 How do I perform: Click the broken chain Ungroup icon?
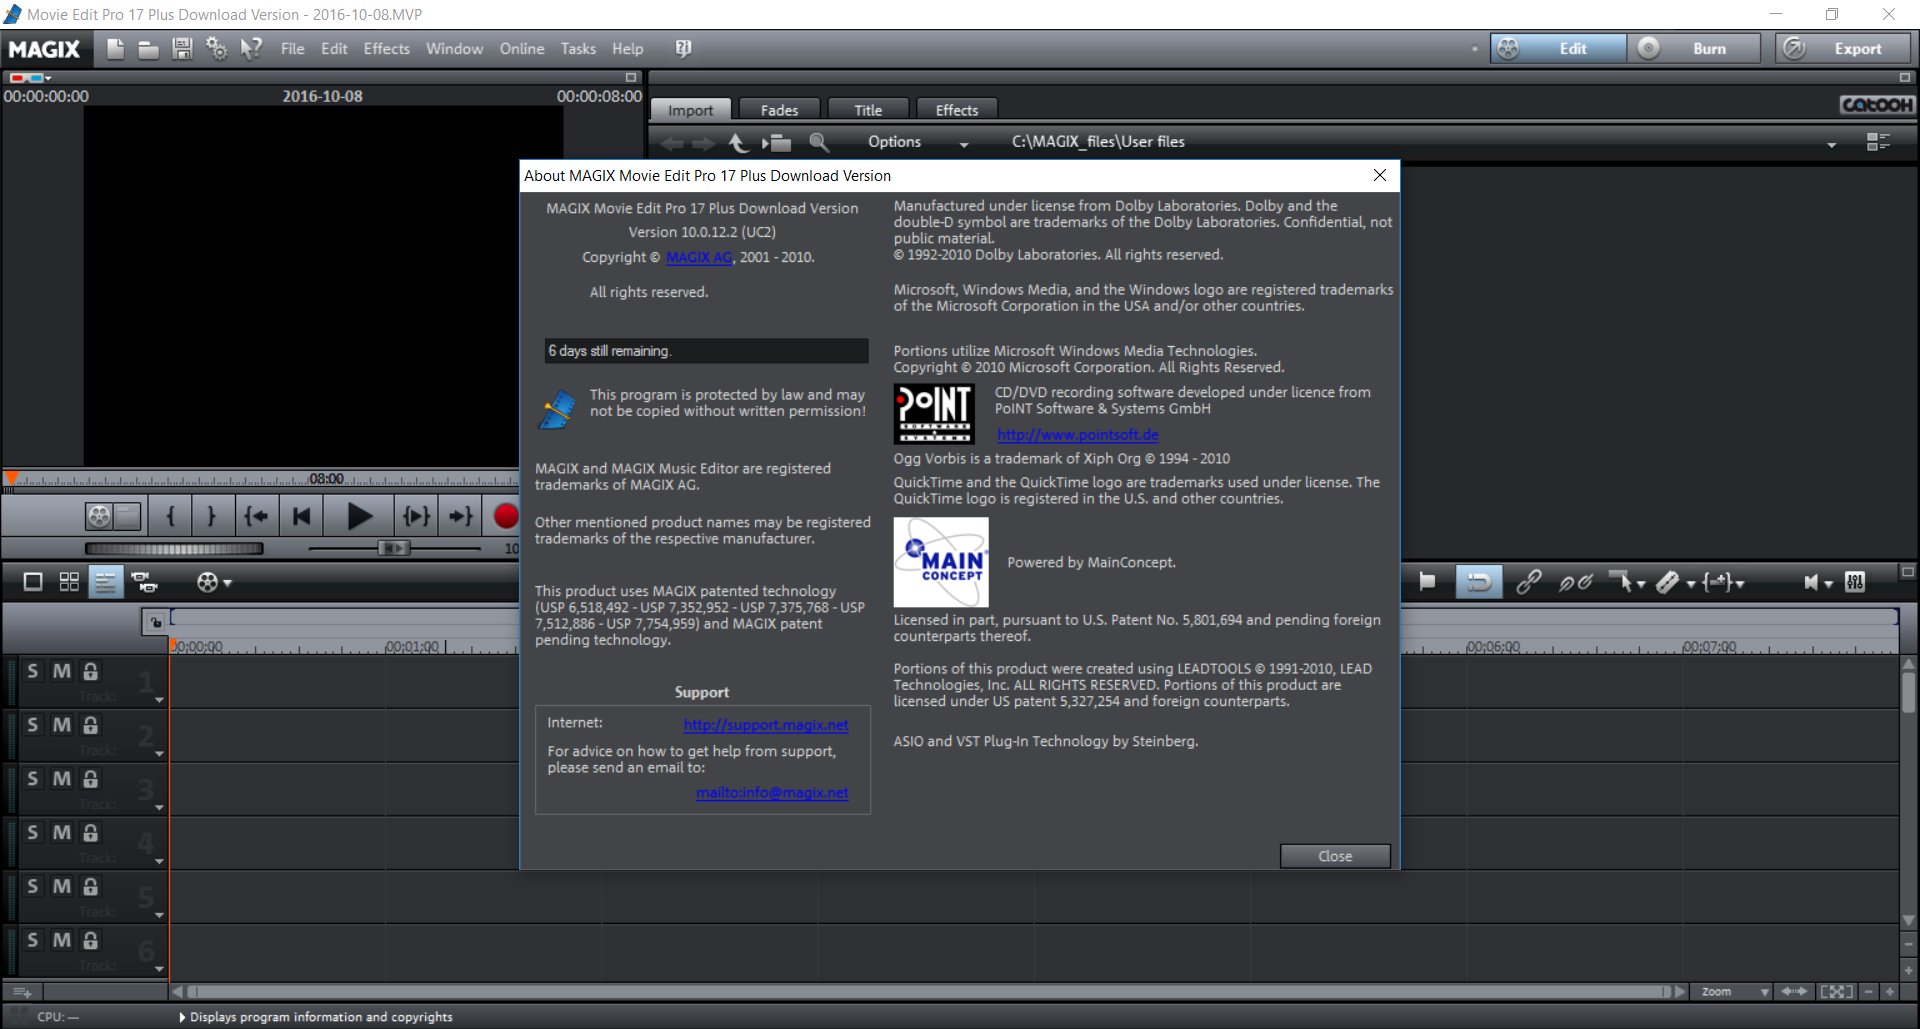[x=1575, y=582]
